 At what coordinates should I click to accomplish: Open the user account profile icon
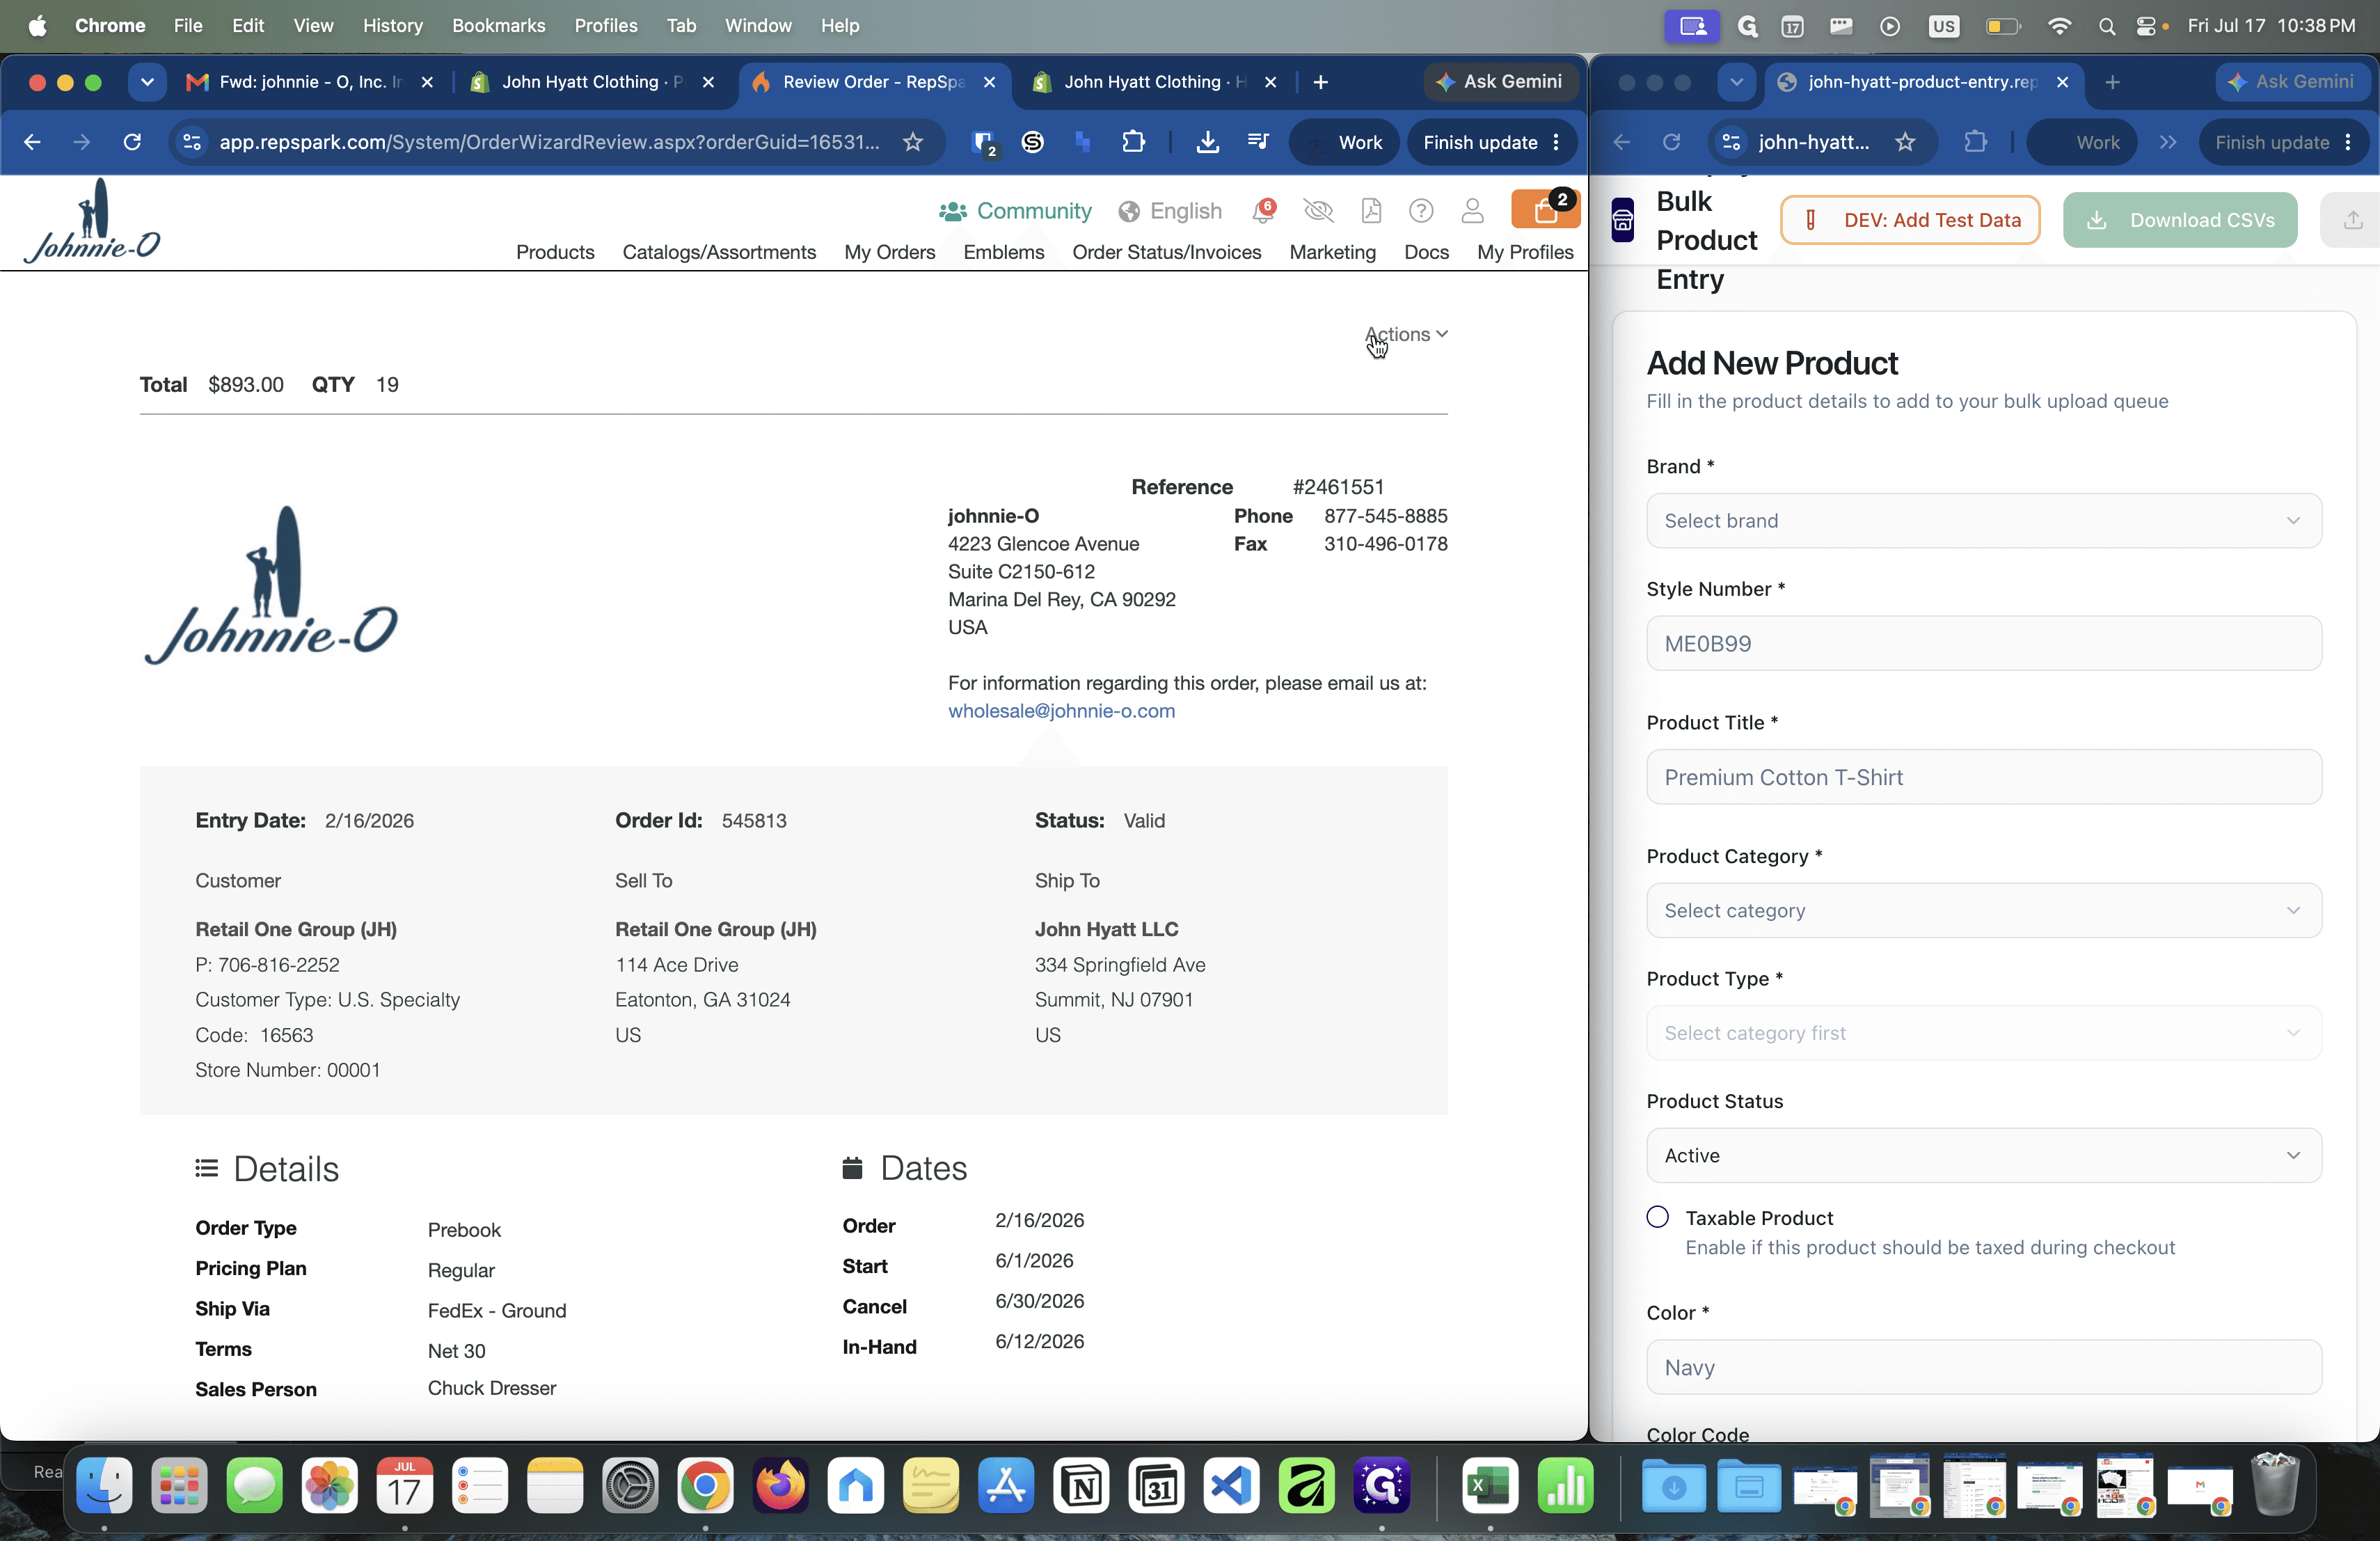coord(1472,211)
